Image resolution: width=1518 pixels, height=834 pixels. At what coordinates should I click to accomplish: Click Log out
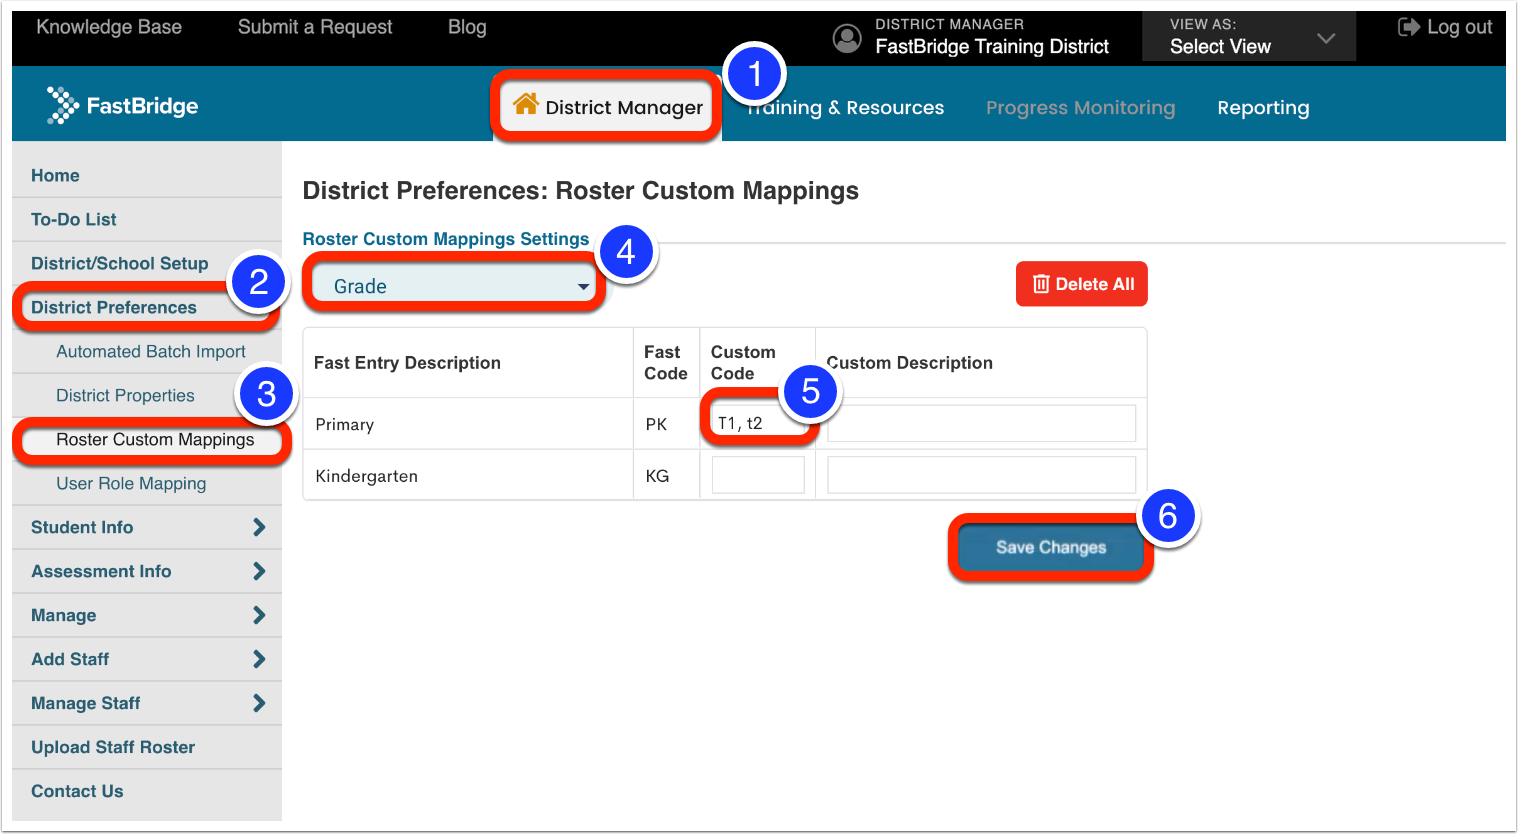pos(1445,27)
